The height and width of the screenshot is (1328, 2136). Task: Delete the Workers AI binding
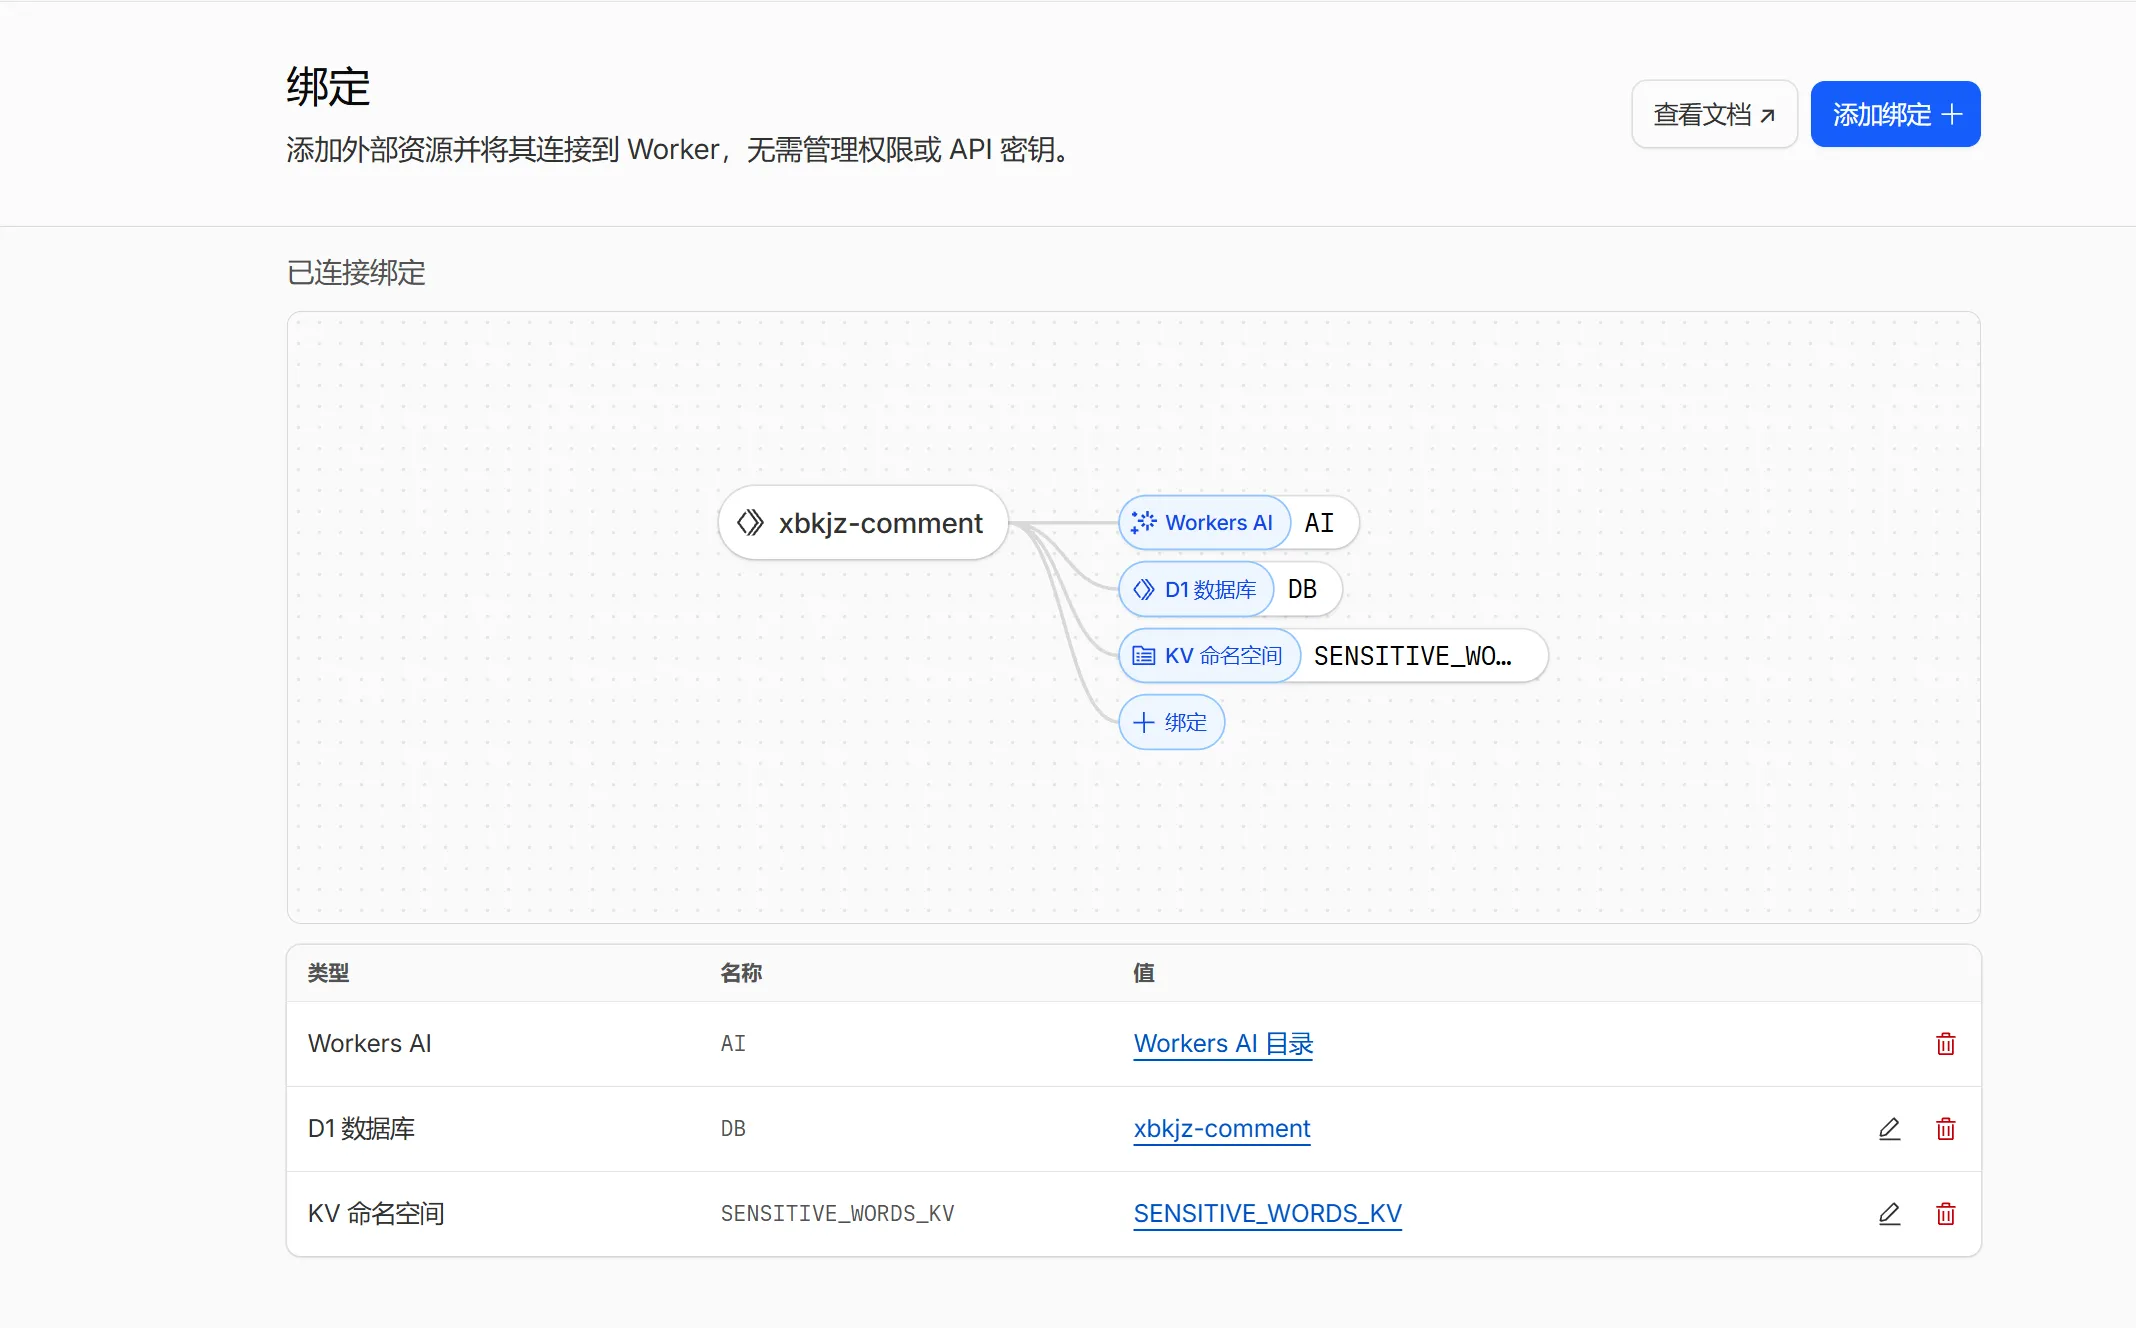pyautogui.click(x=1945, y=1044)
